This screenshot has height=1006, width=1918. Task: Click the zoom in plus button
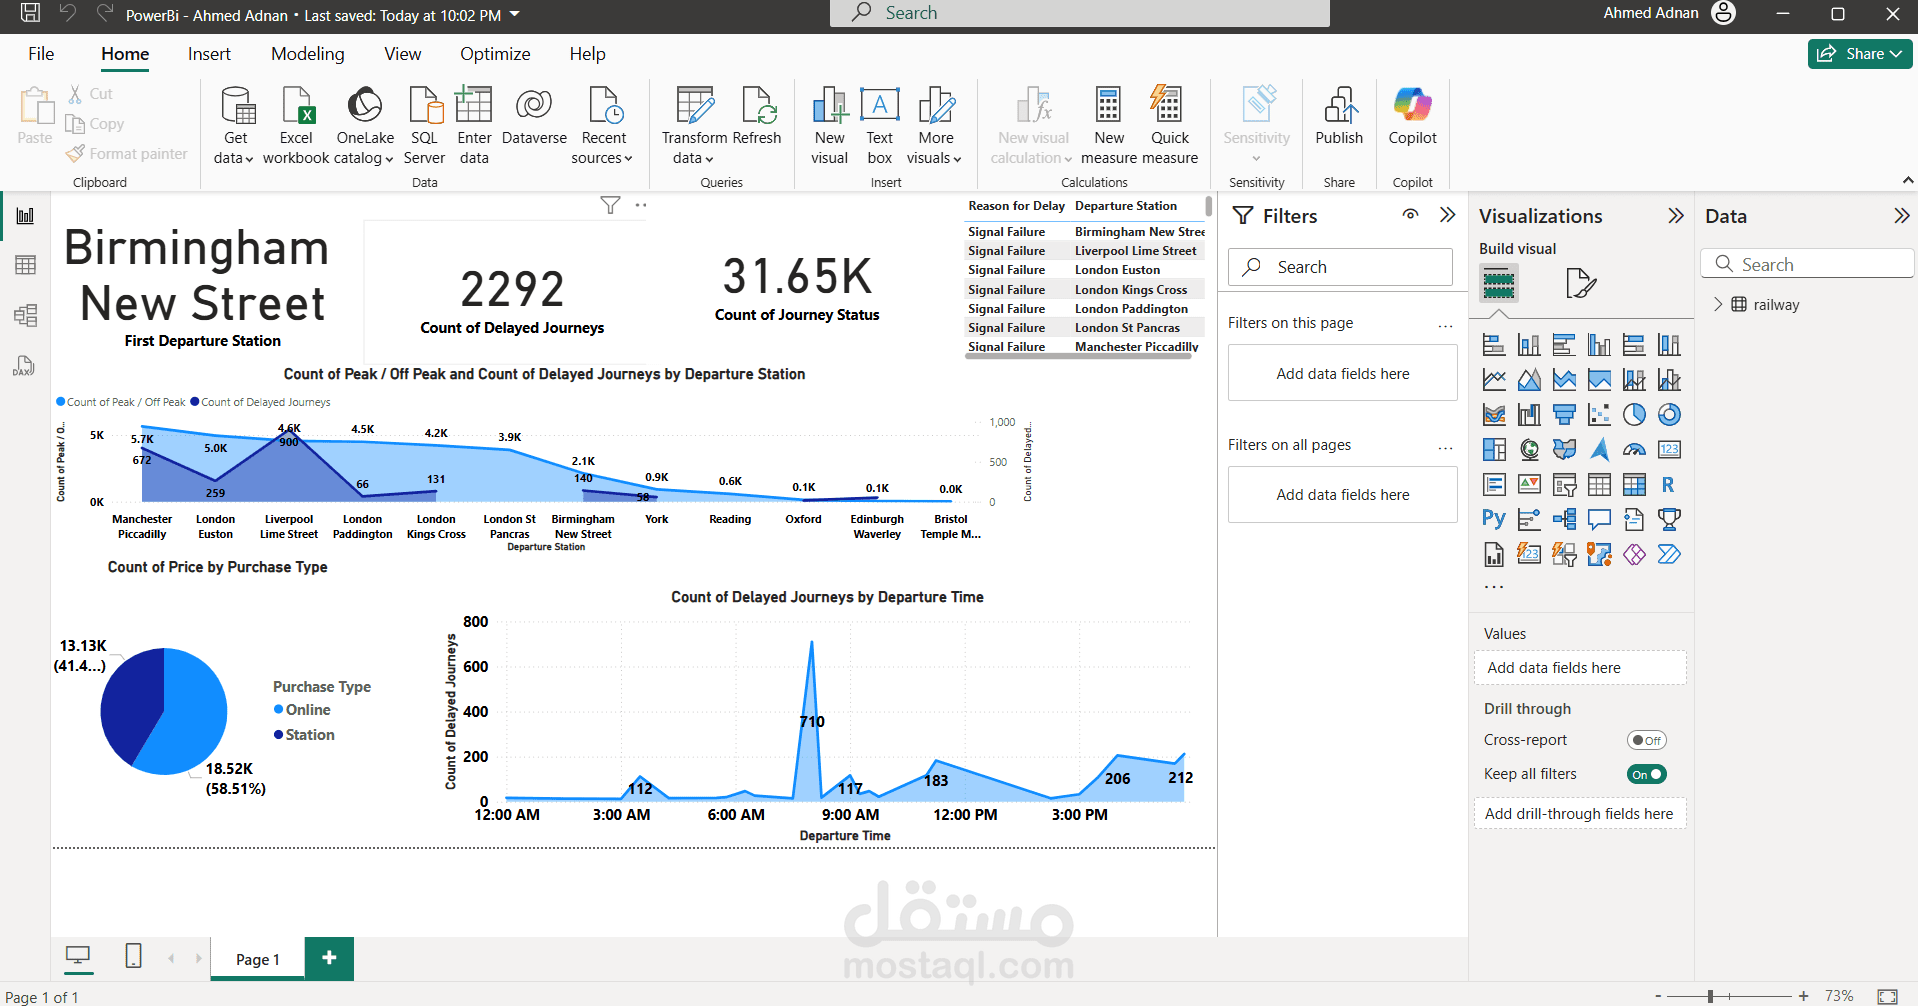coord(1803,996)
